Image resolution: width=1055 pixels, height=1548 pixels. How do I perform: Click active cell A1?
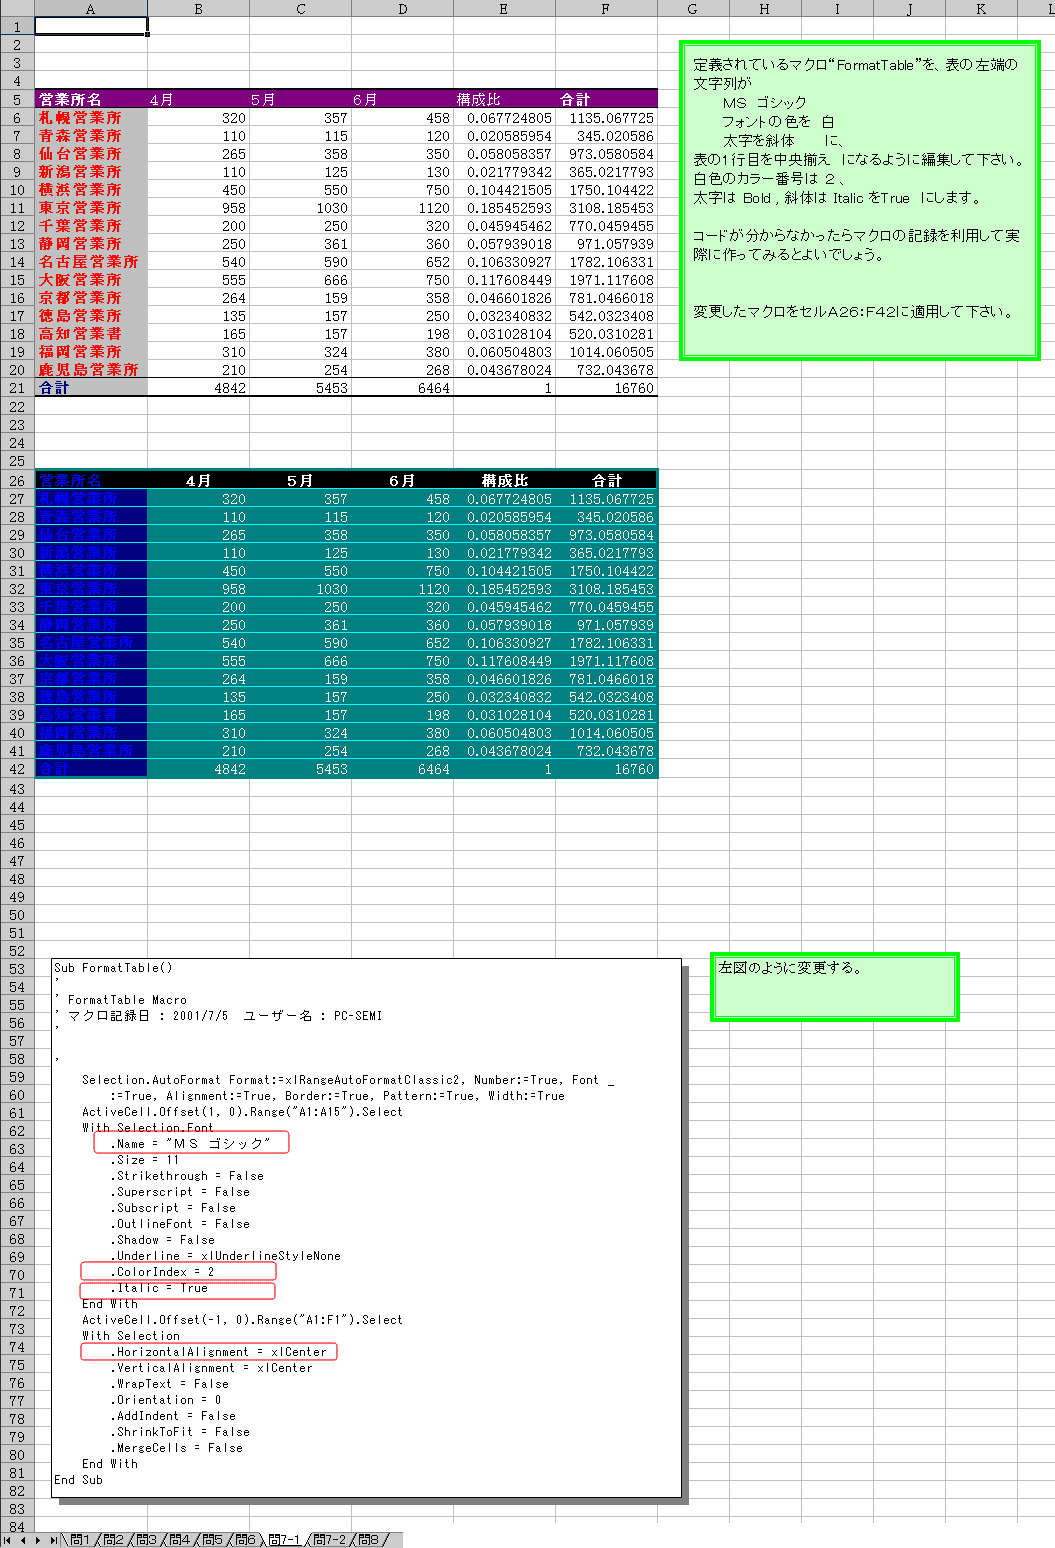(91, 26)
